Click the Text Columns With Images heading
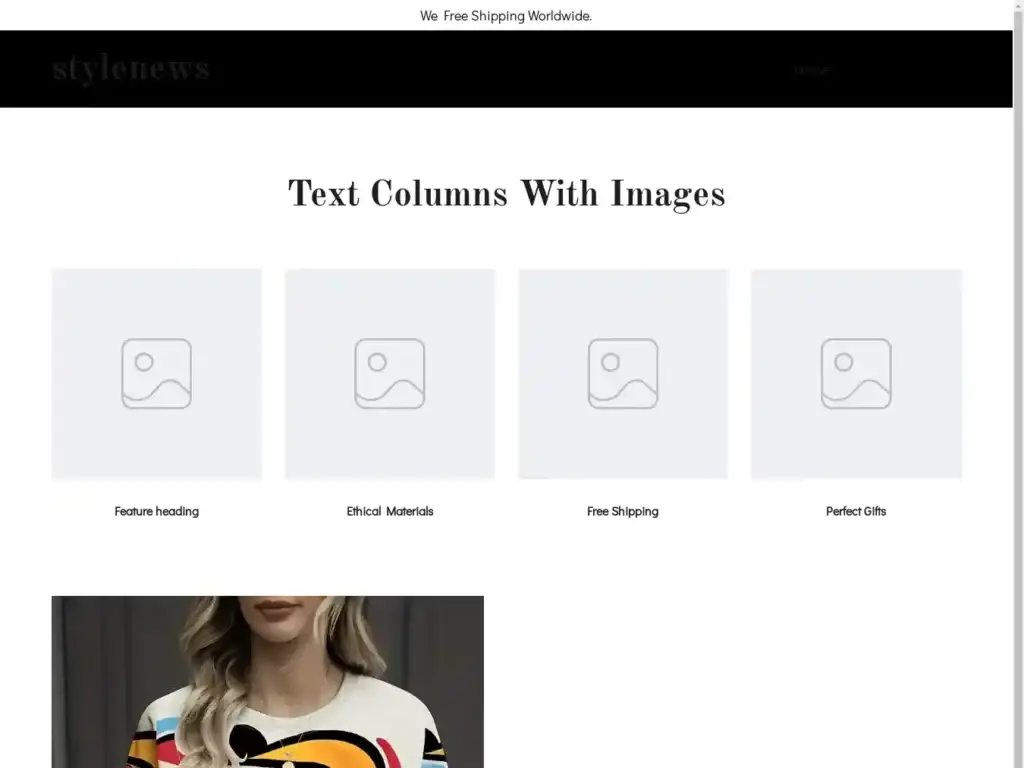This screenshot has width=1024, height=768. tap(506, 194)
